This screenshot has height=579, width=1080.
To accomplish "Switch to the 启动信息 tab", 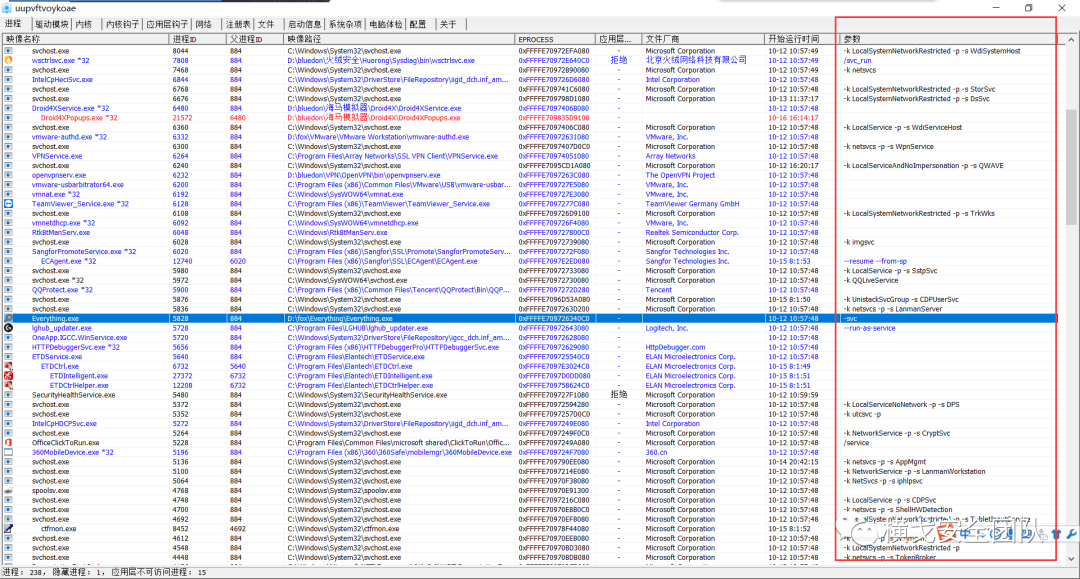I will (304, 24).
